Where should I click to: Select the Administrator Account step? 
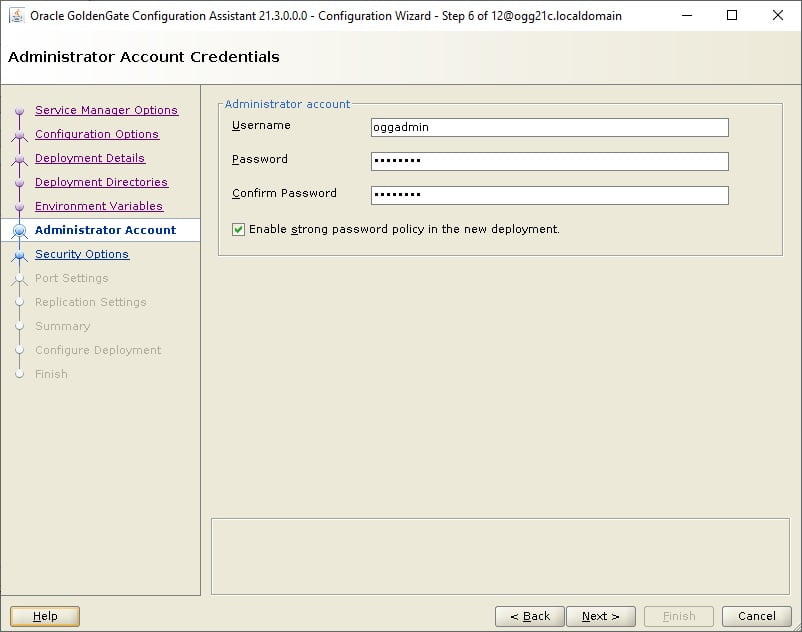(105, 230)
